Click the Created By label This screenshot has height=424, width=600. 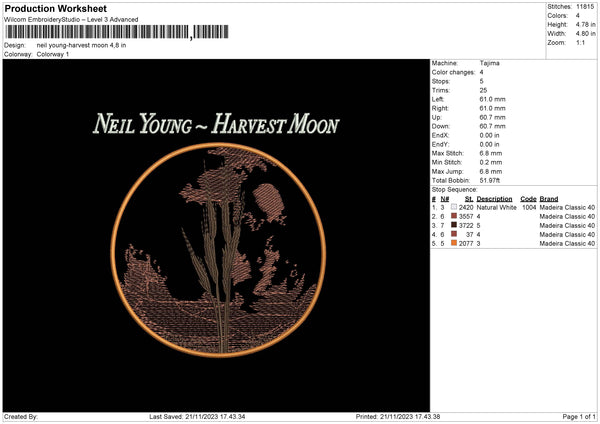[x=21, y=417]
